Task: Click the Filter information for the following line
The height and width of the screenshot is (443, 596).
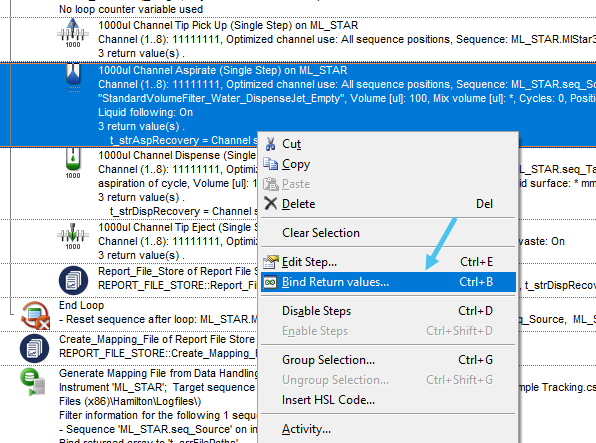Action: [x=158, y=415]
